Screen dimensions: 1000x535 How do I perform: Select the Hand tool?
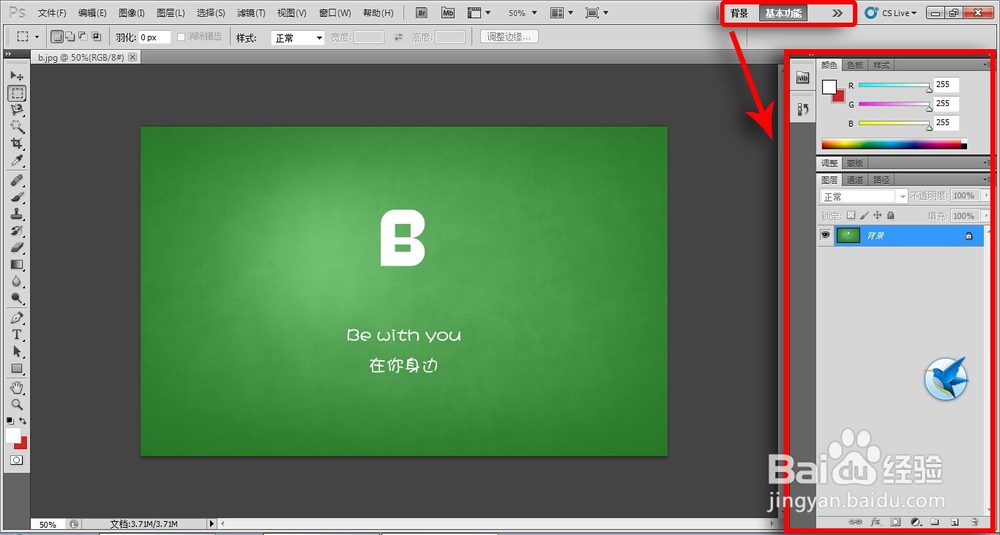(x=17, y=388)
